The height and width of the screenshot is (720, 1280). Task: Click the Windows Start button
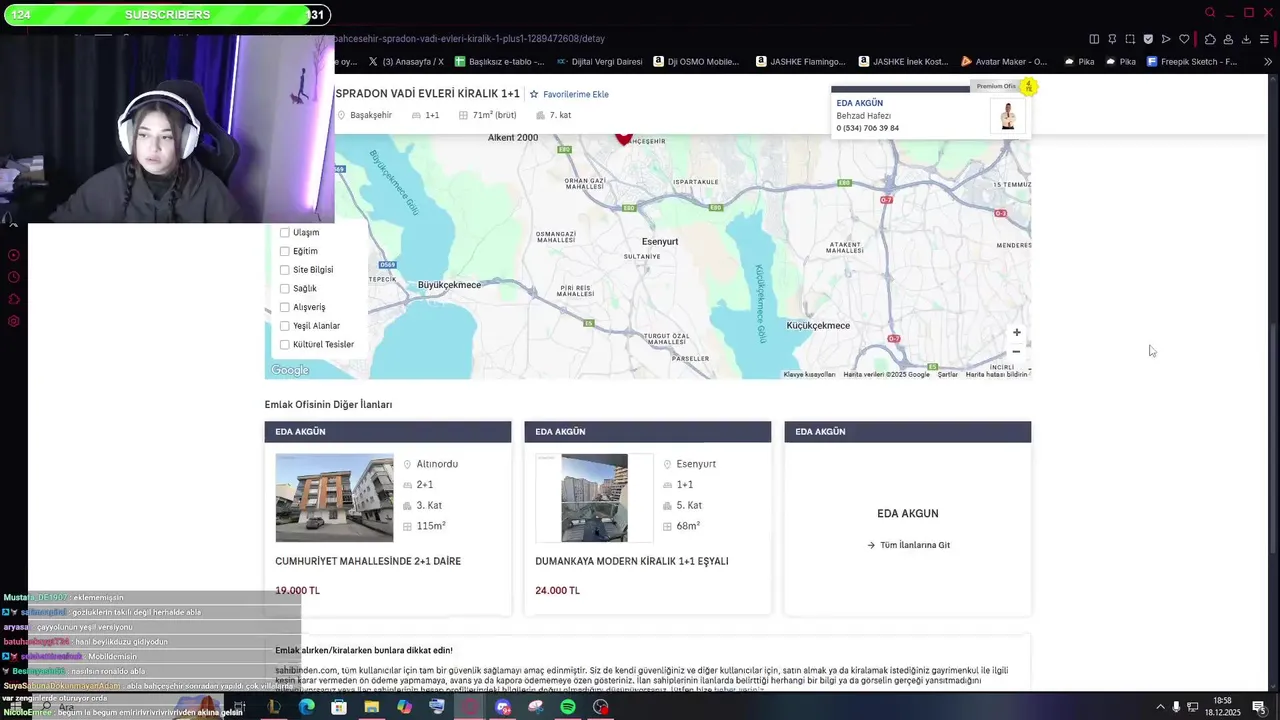click(15, 707)
